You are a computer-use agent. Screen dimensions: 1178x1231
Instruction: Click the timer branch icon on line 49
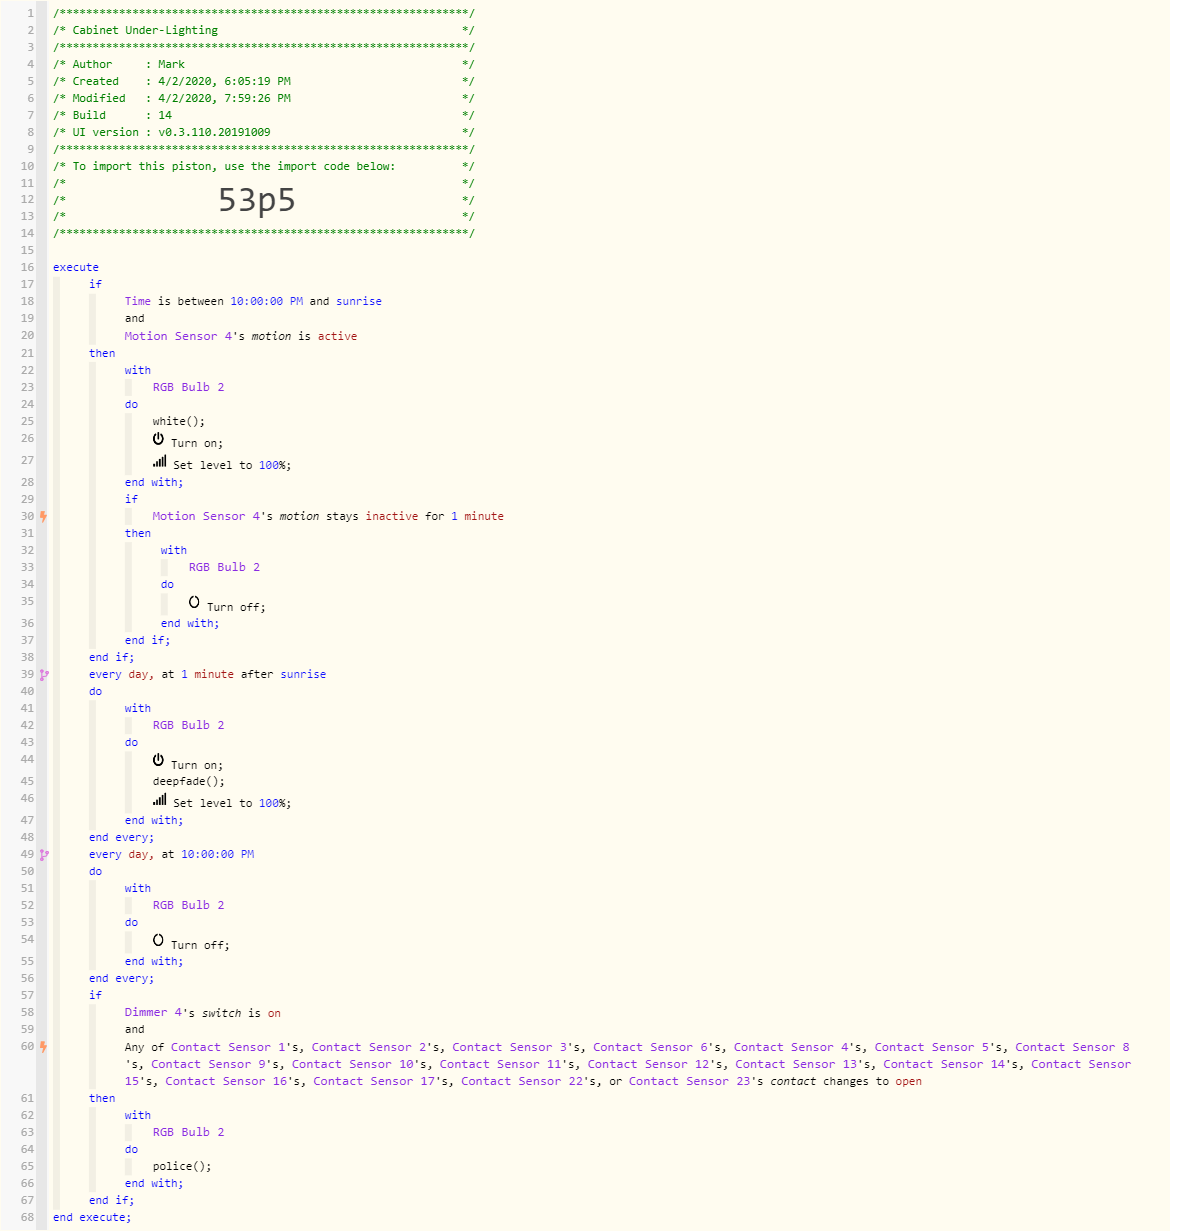coord(43,854)
